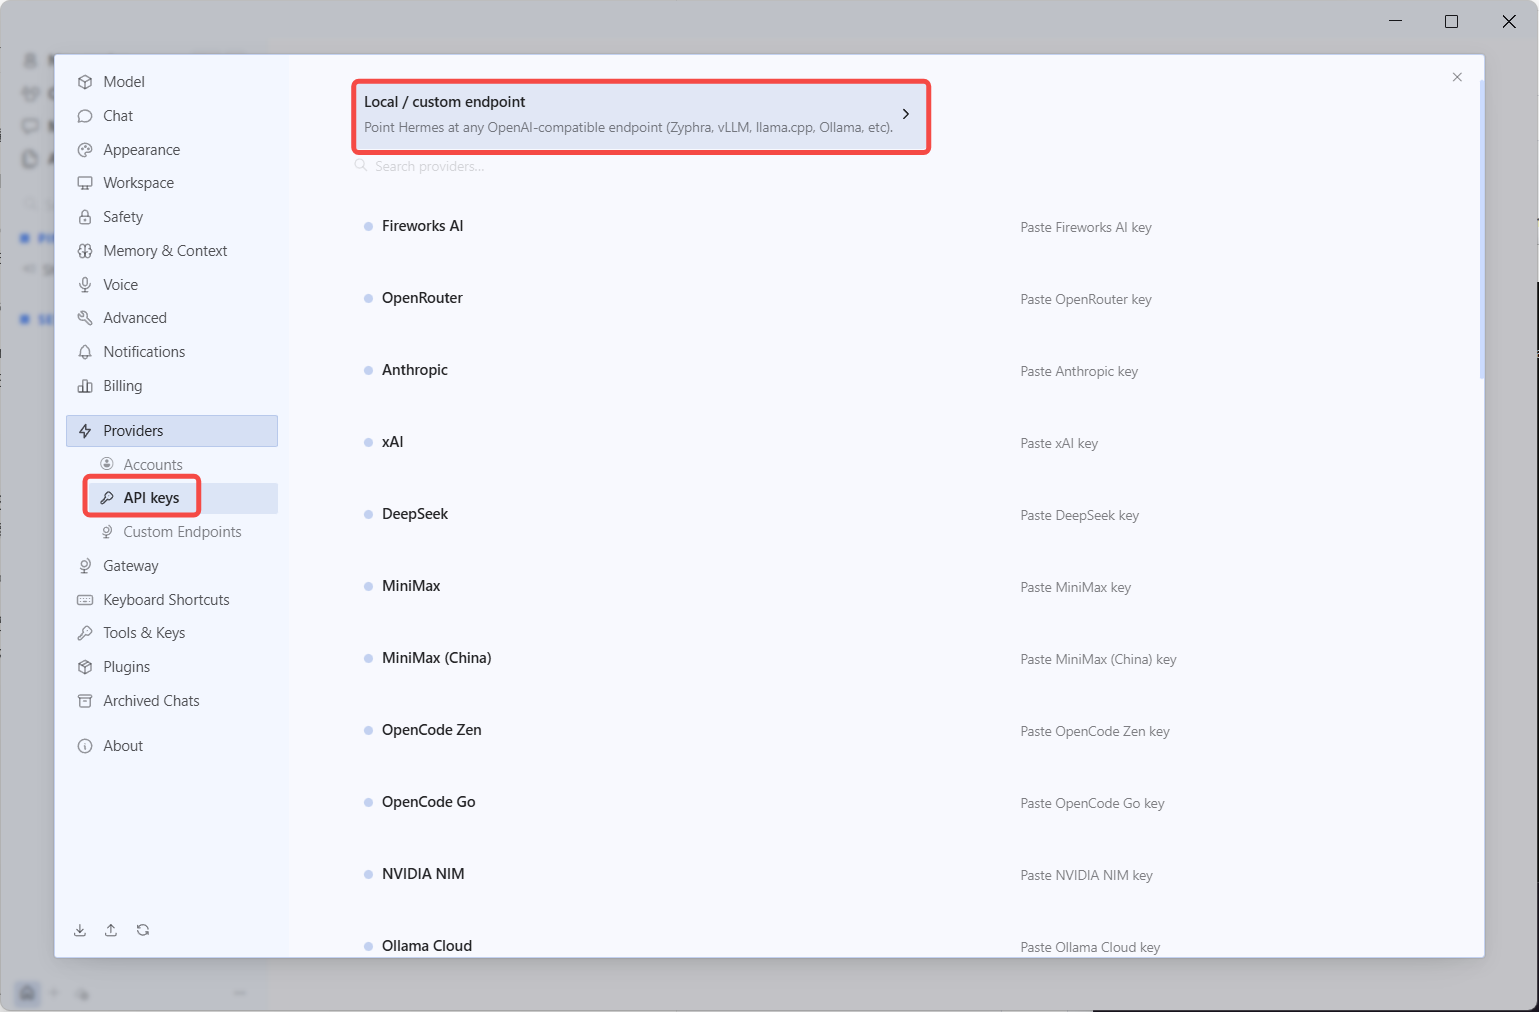Minimize the application window
Viewport: 1539px width, 1012px height.
(x=1396, y=21)
